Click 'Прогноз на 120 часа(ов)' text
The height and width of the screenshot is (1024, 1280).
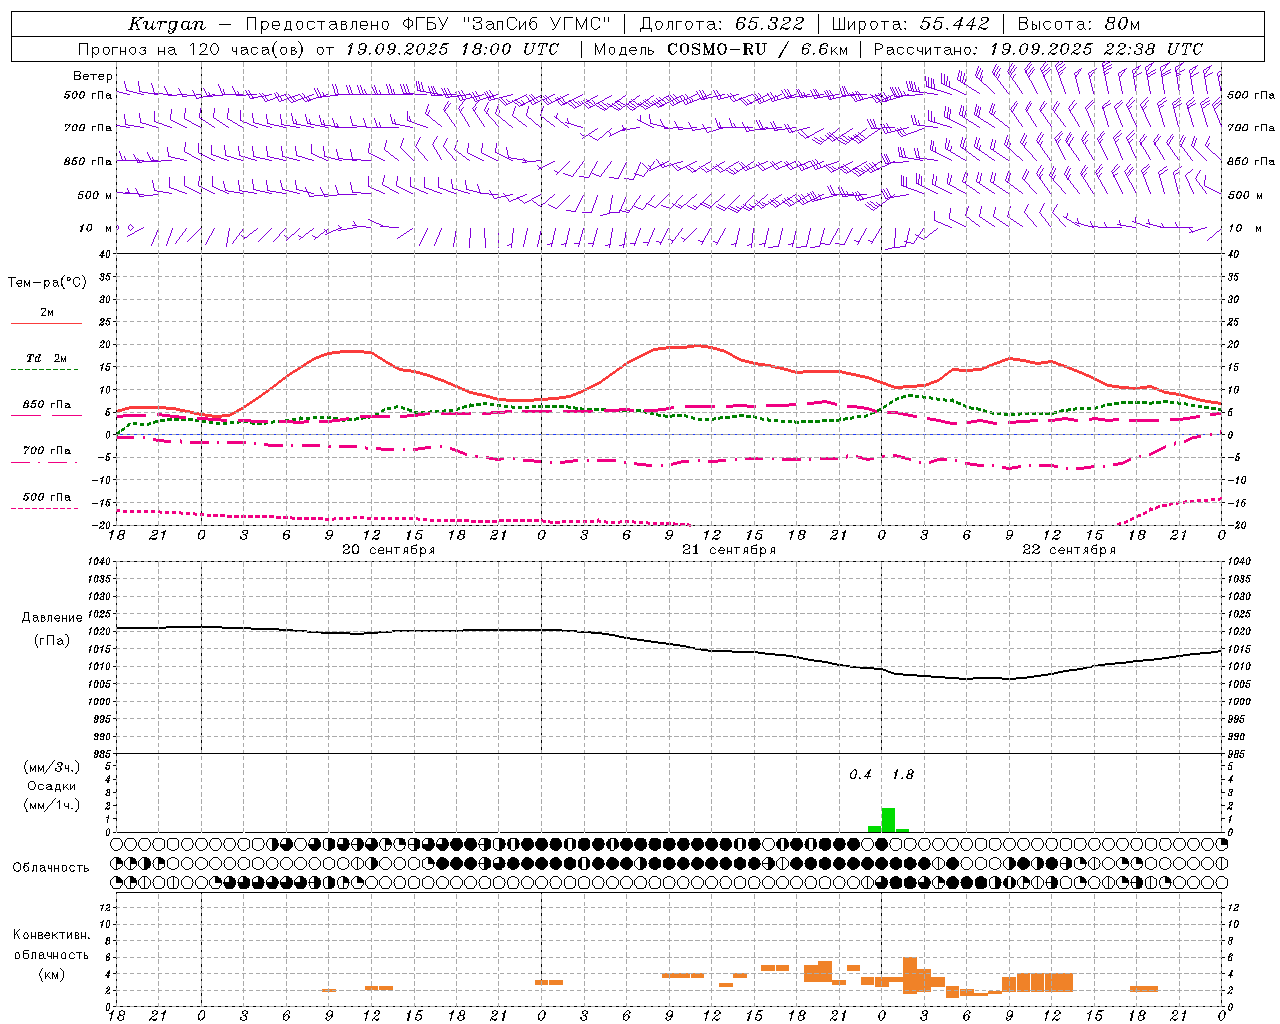(191, 49)
